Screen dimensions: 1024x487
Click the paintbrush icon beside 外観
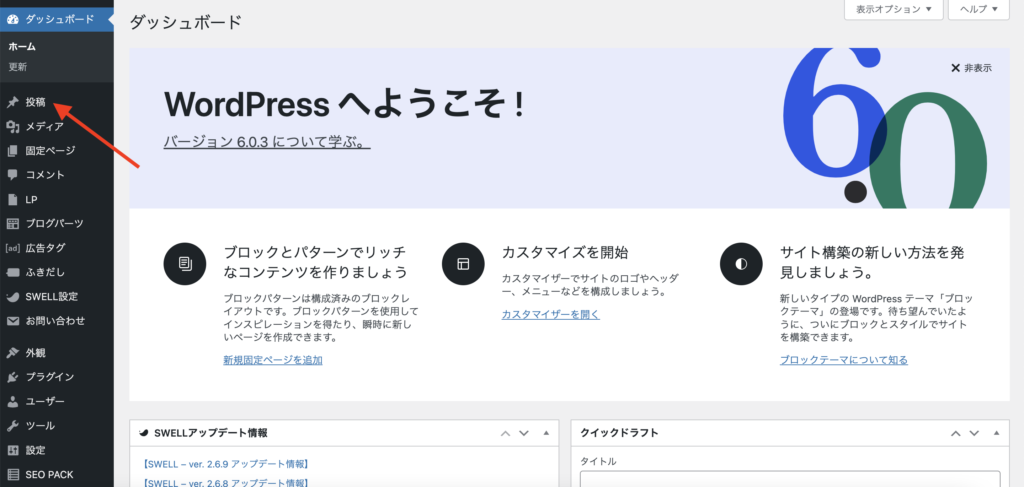tap(12, 353)
